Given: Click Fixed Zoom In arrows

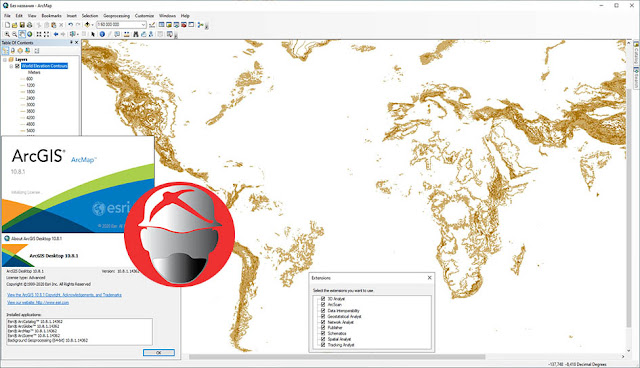Looking at the screenshot, I should [39, 34].
